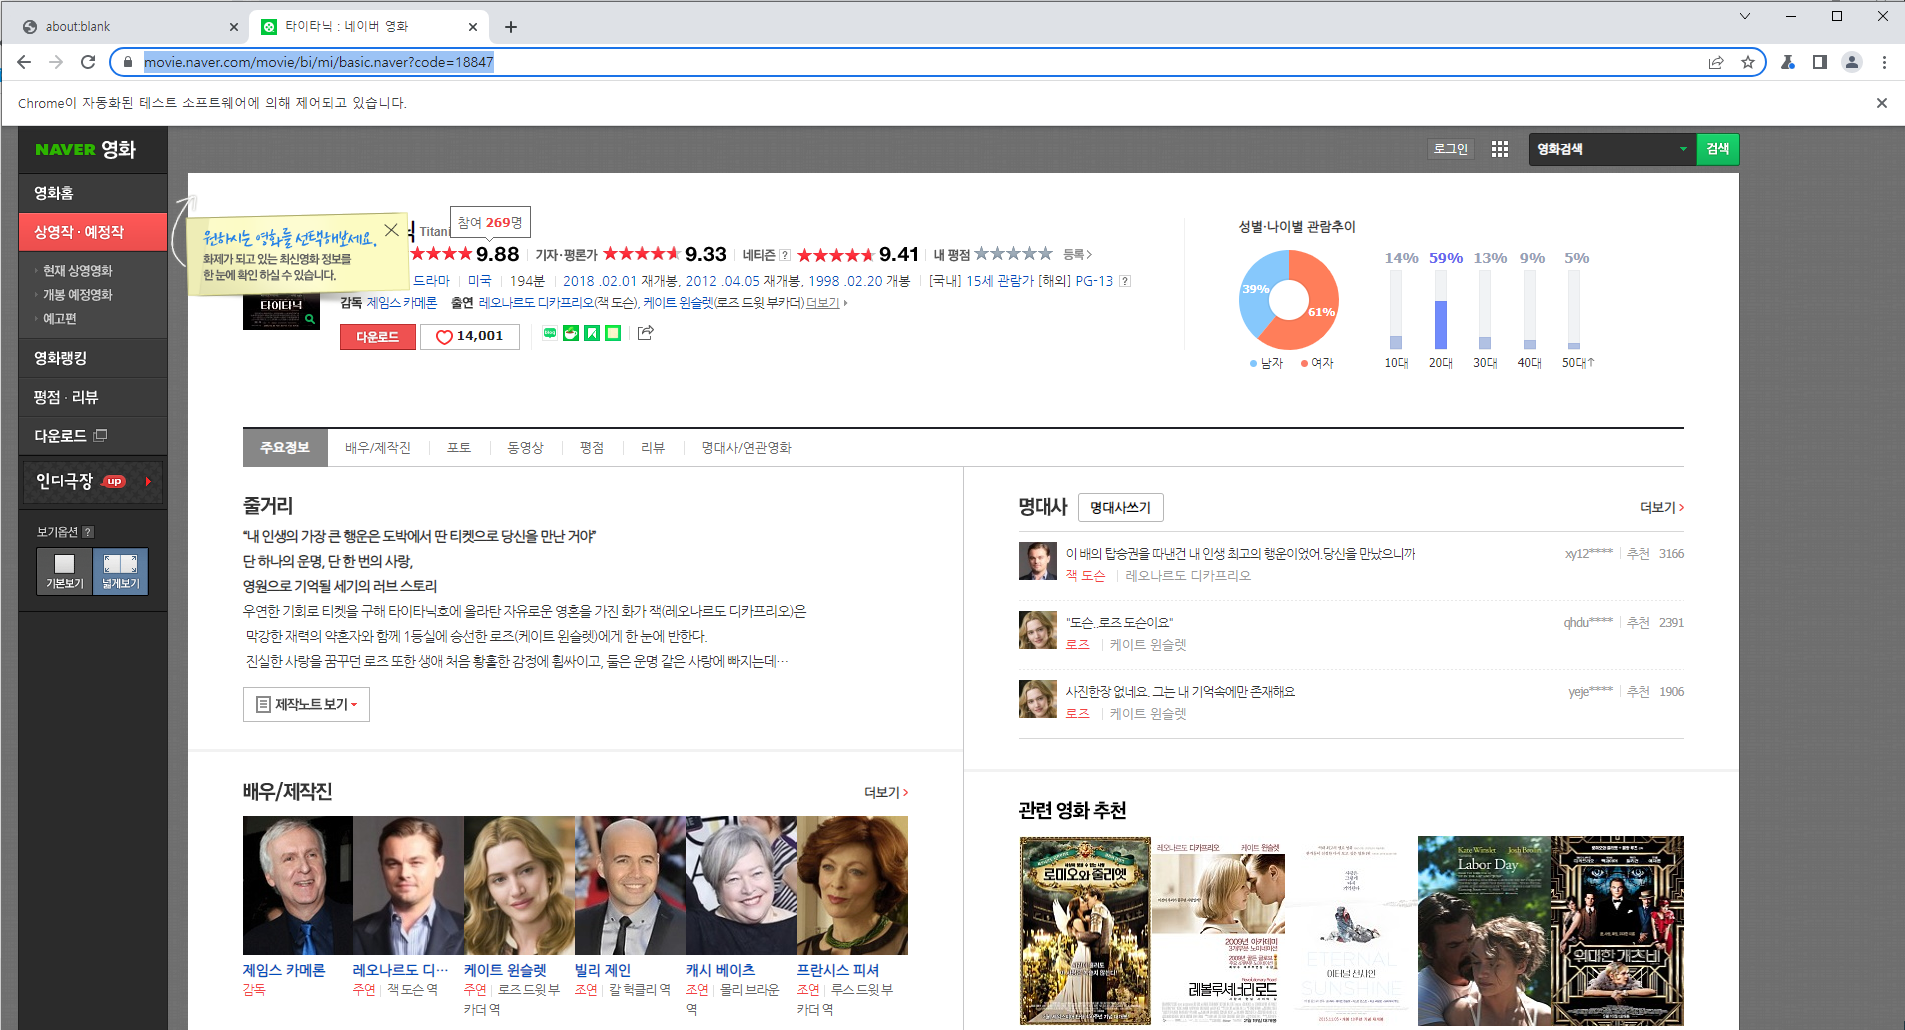The image size is (1905, 1030).
Task: Open the 위대한 개츠비 recommended poster
Action: click(x=1617, y=931)
